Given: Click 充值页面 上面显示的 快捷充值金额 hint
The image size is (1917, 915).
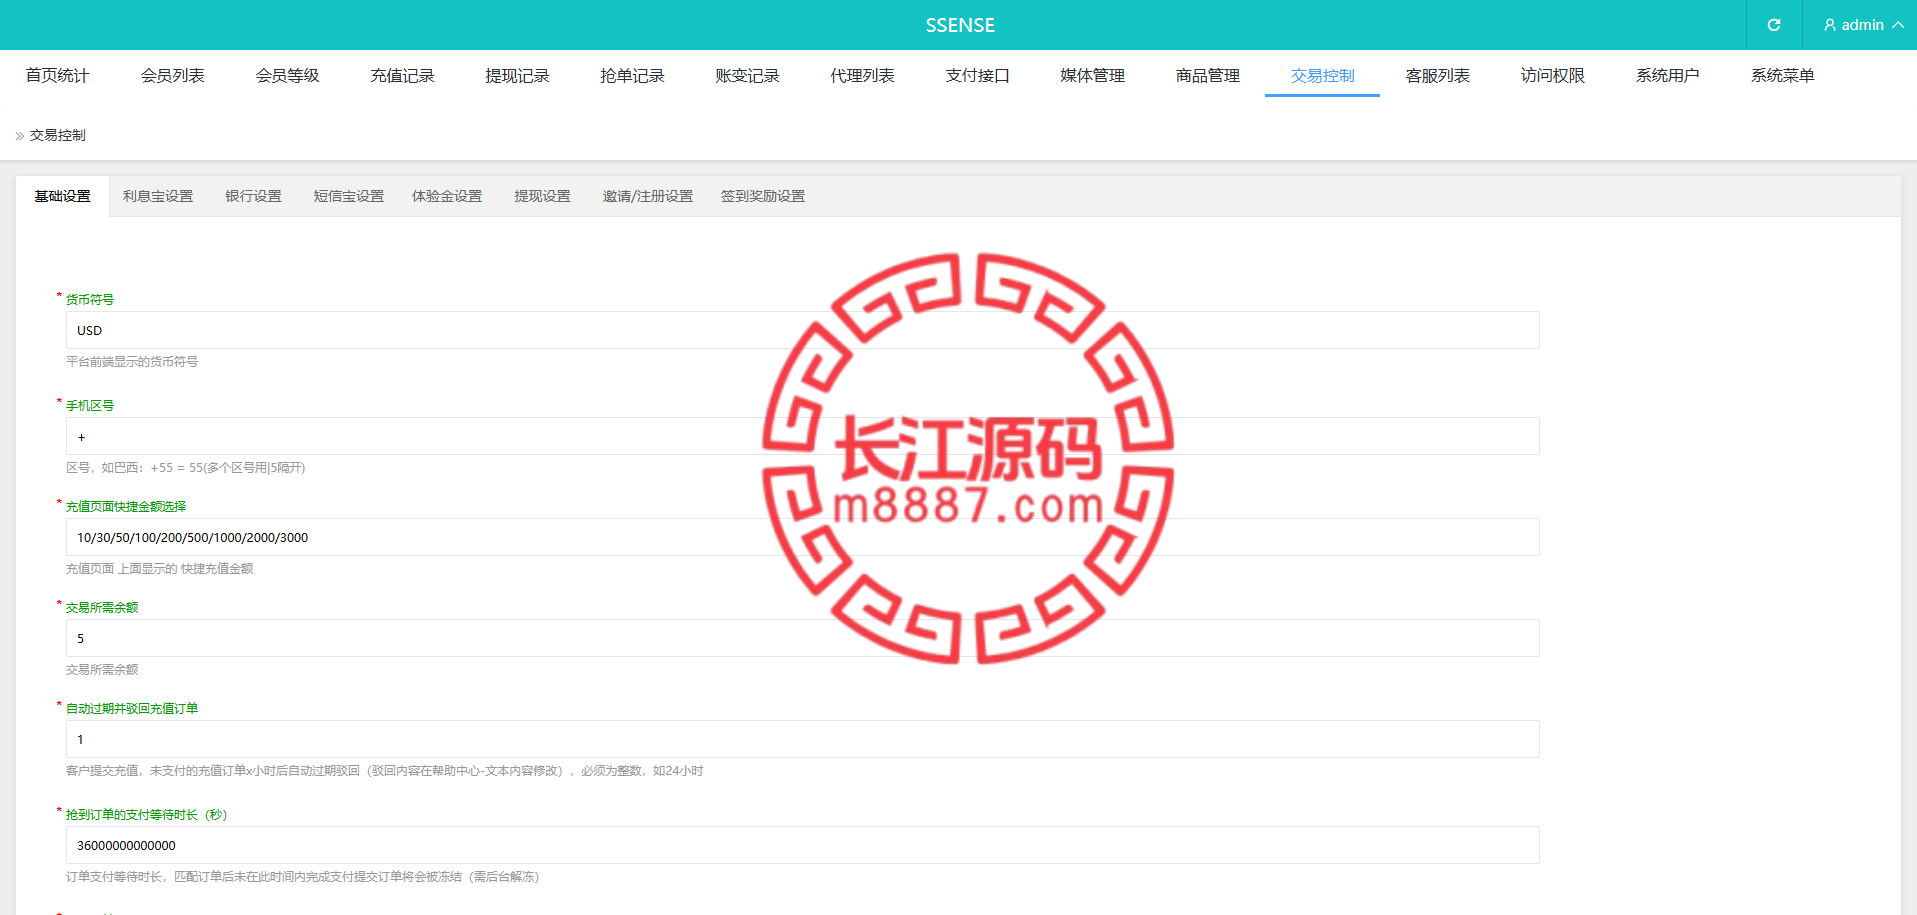Looking at the screenshot, I should (x=160, y=569).
